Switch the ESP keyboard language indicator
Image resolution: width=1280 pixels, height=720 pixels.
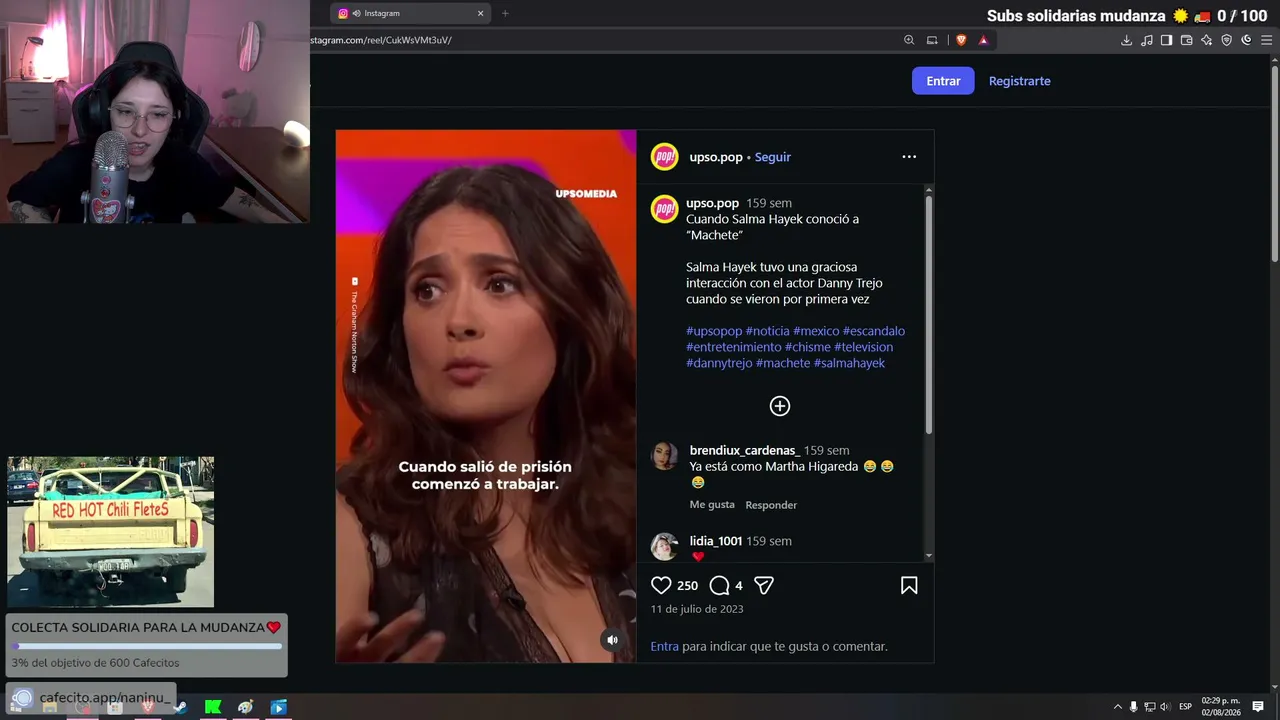click(x=1185, y=707)
